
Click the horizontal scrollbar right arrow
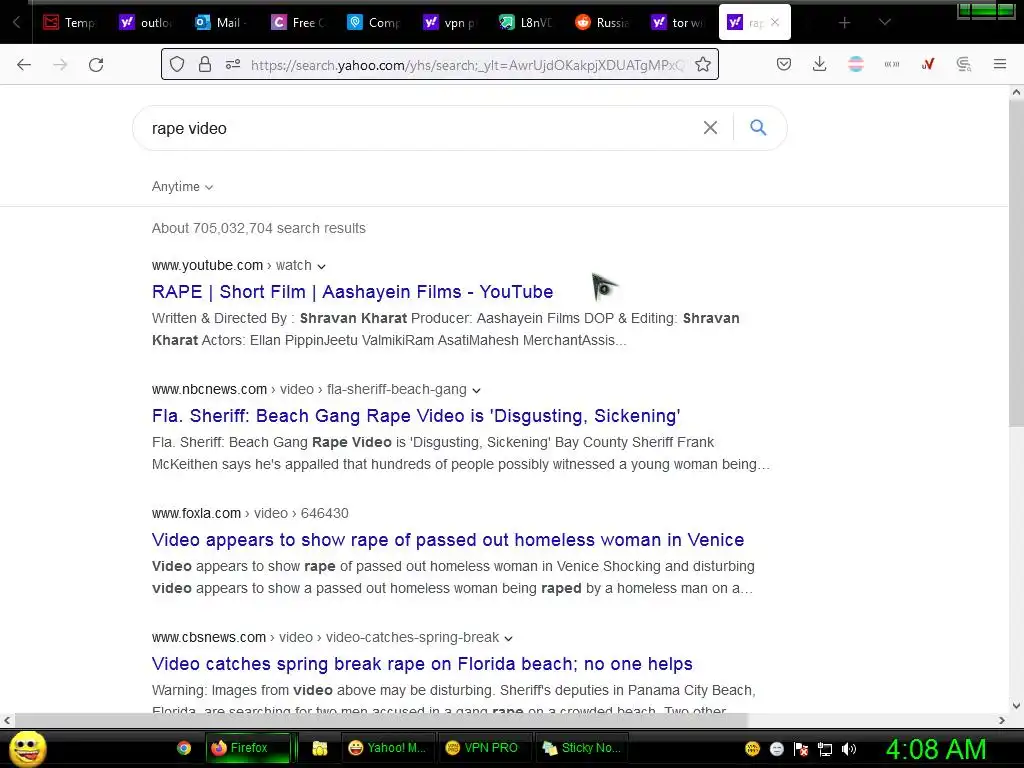1002,720
